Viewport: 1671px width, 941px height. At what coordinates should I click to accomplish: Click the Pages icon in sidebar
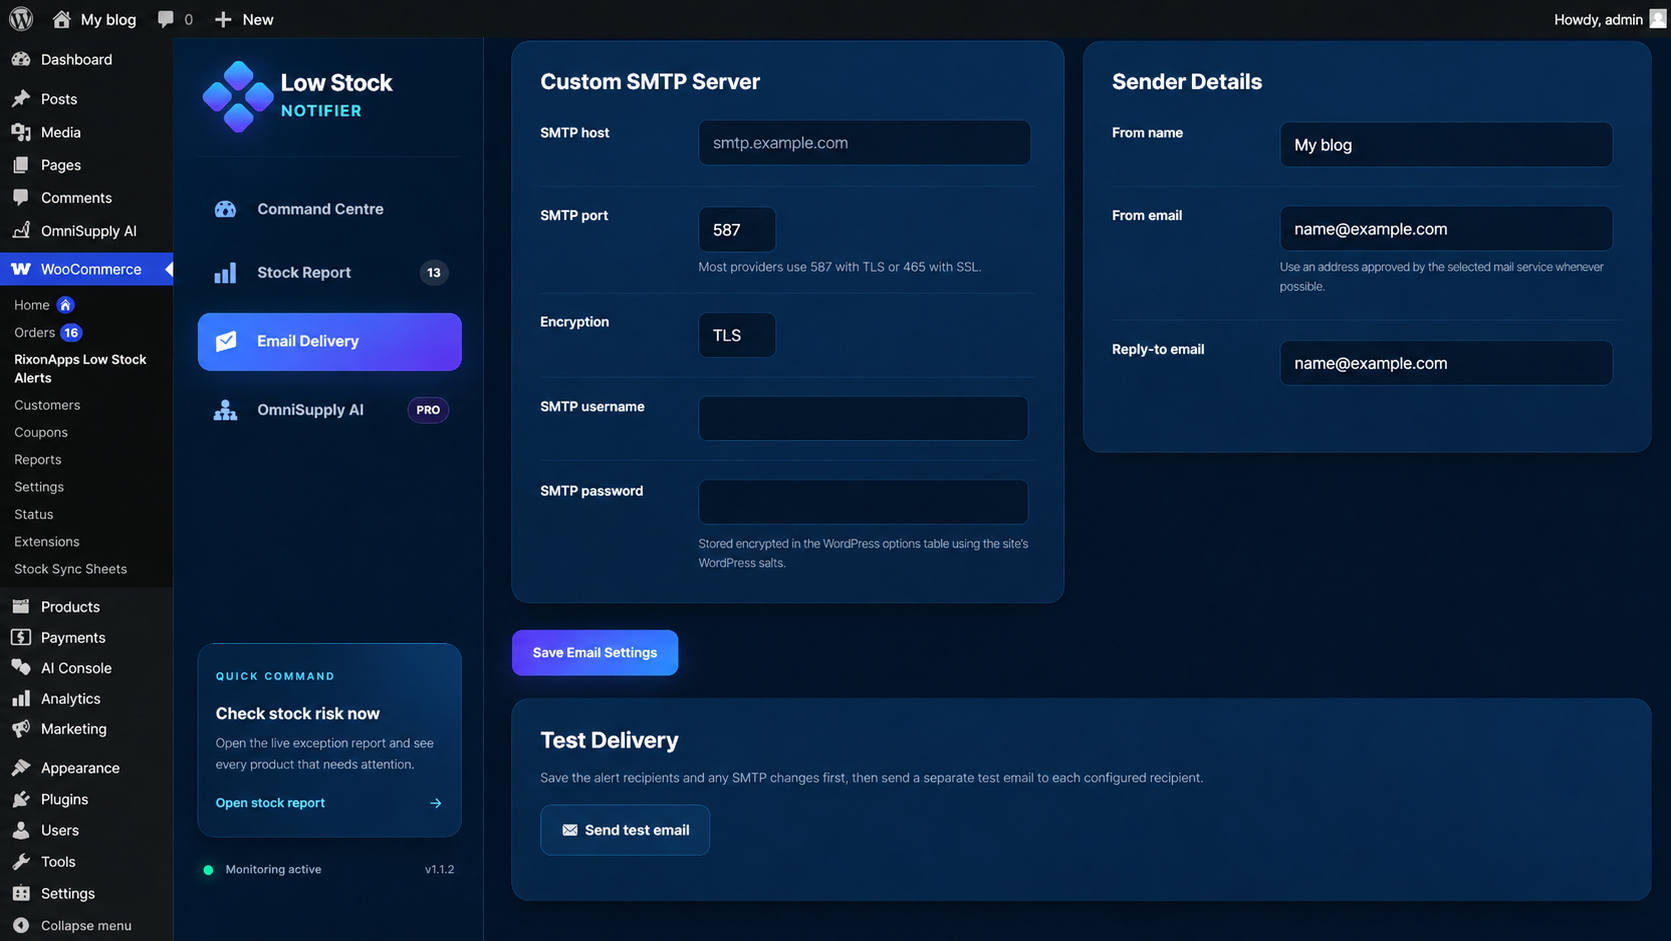[21, 165]
